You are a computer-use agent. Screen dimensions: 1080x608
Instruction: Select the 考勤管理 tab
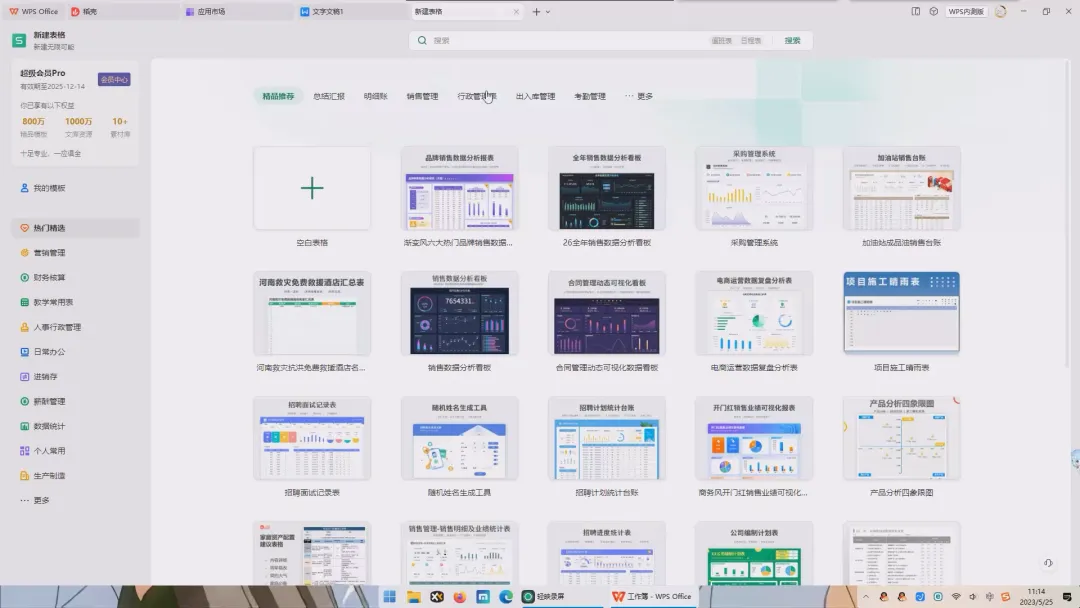(590, 96)
